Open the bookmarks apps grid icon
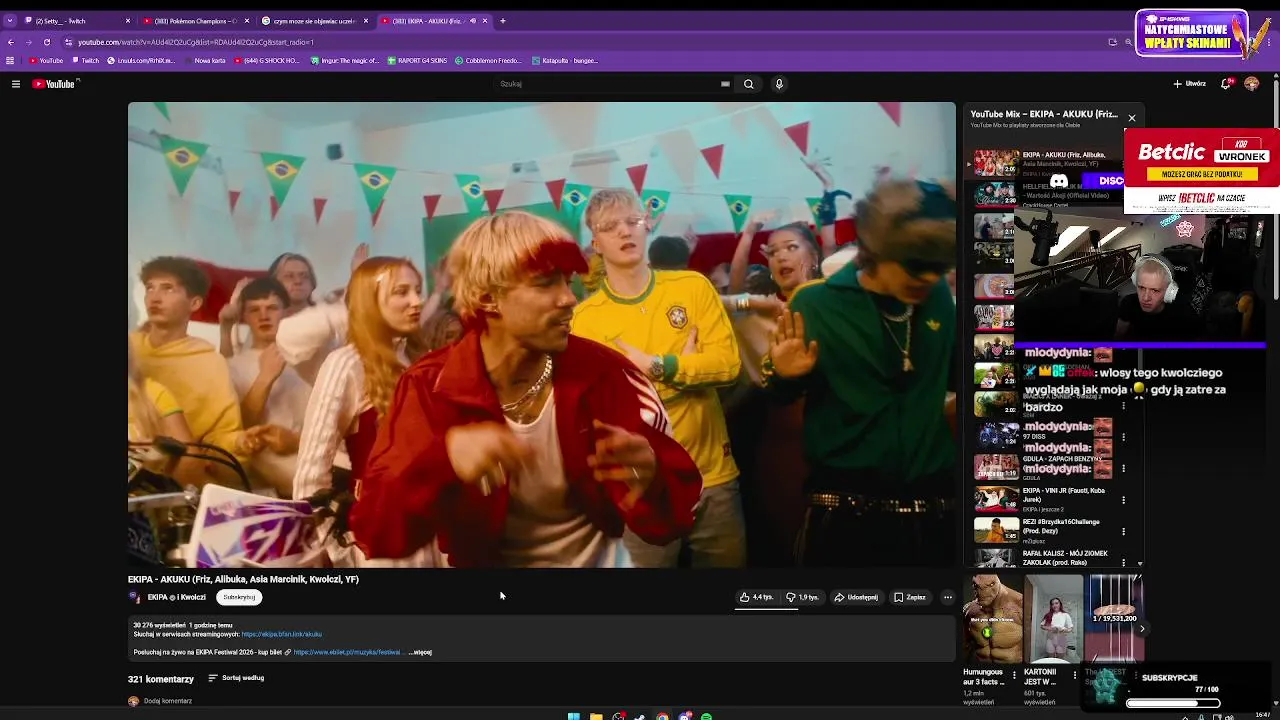 click(10, 61)
